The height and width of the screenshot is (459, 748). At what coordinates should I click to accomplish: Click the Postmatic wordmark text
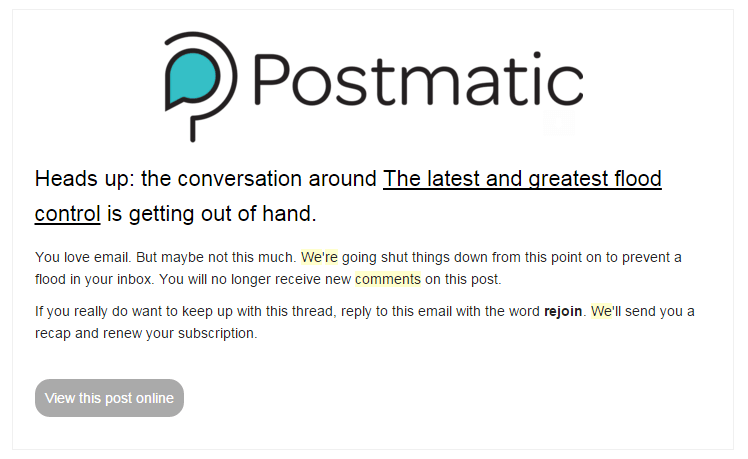[417, 80]
